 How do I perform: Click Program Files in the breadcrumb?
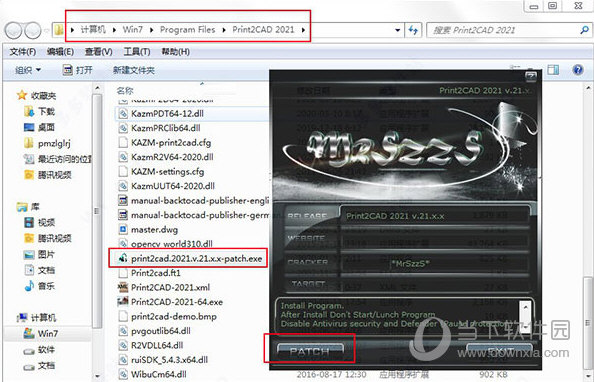(x=188, y=30)
